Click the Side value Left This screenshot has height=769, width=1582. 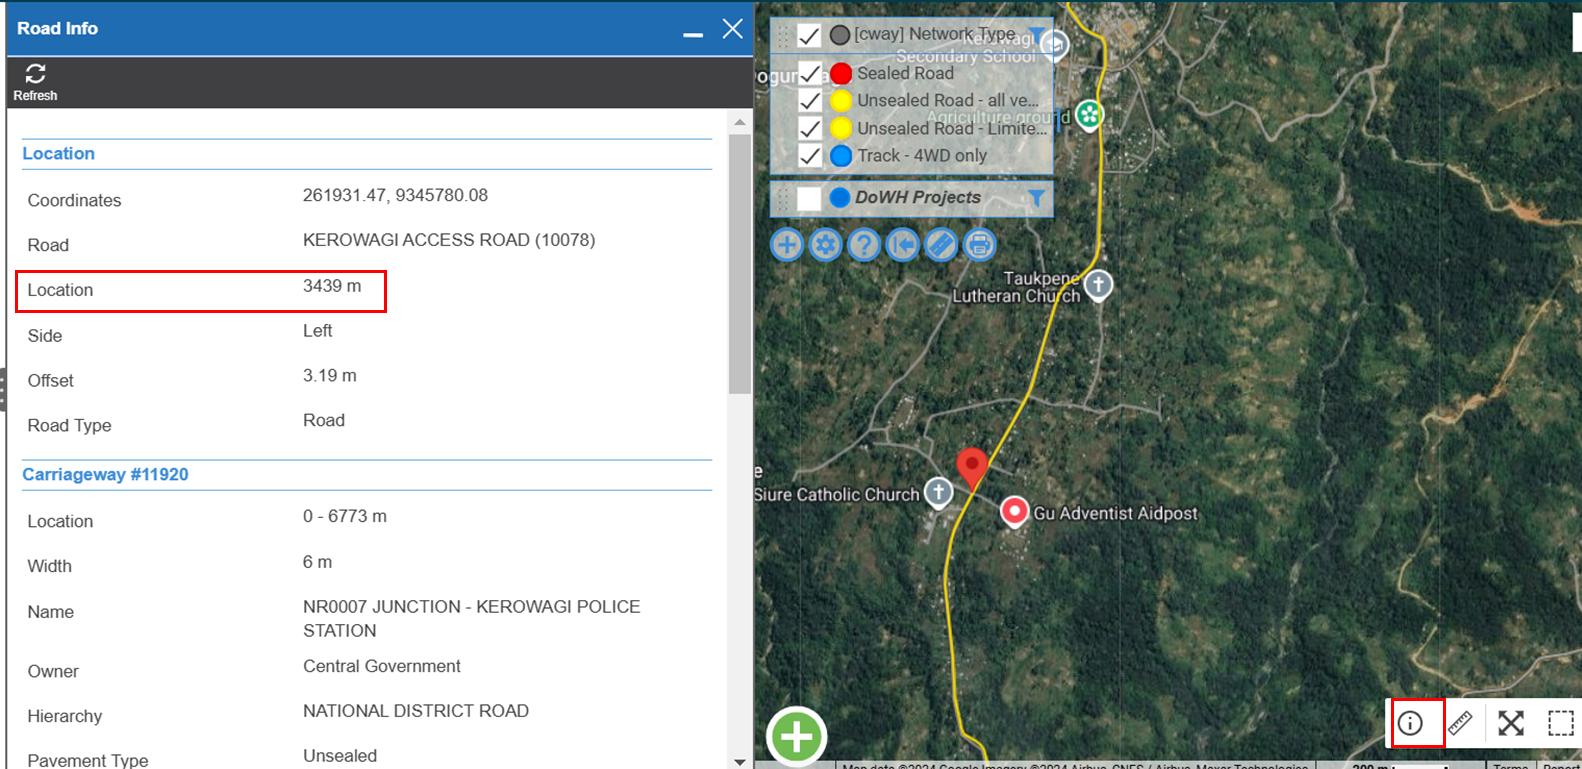click(318, 331)
